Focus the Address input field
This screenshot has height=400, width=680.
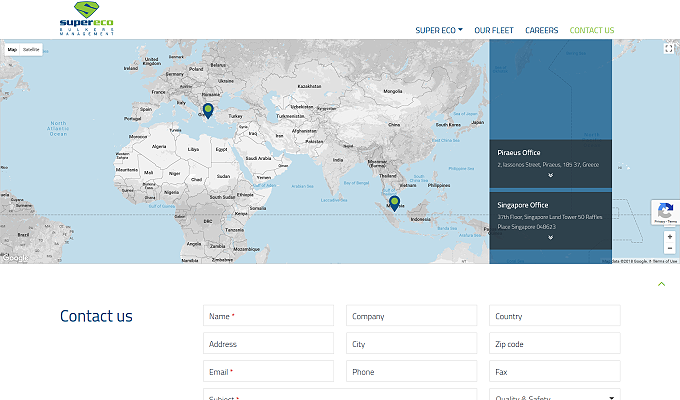click(268, 343)
